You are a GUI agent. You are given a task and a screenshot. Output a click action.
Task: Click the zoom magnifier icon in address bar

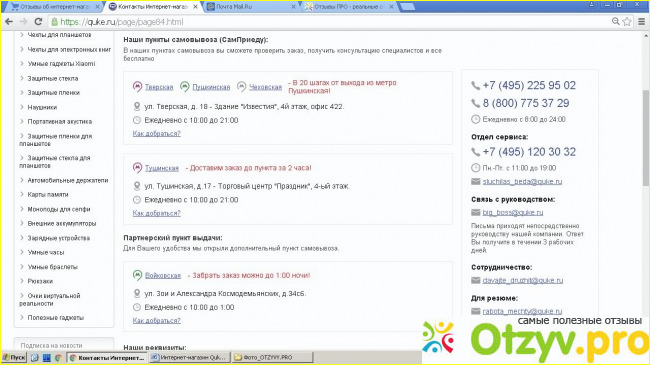point(616,22)
